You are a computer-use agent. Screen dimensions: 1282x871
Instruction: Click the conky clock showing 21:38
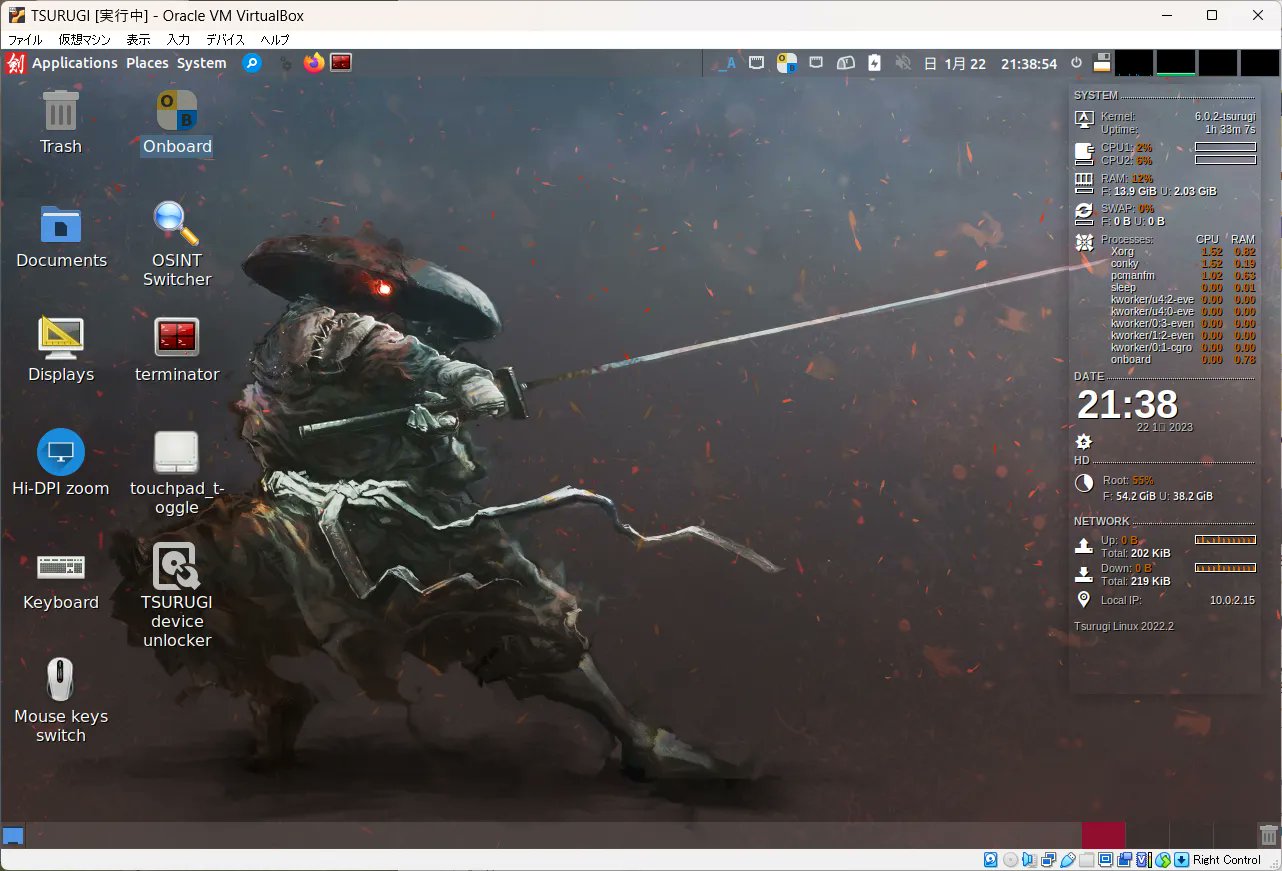pos(1127,405)
